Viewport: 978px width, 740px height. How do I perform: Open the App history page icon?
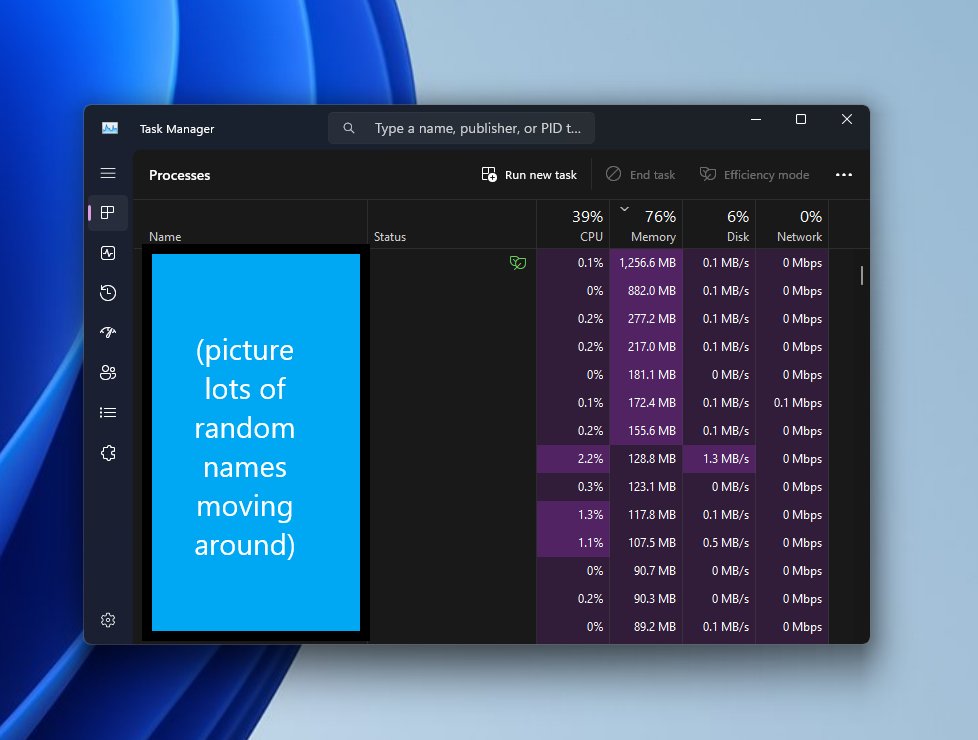pyautogui.click(x=108, y=293)
